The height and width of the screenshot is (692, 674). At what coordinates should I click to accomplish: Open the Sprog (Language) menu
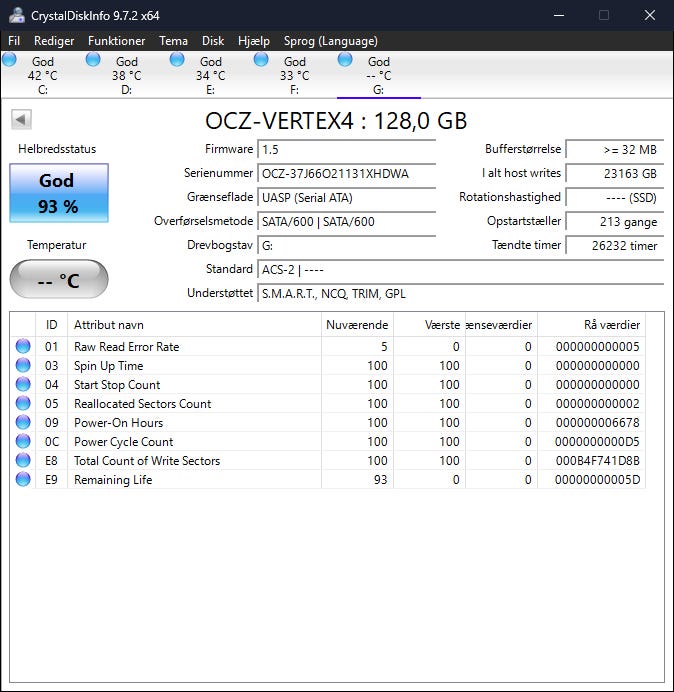(331, 41)
